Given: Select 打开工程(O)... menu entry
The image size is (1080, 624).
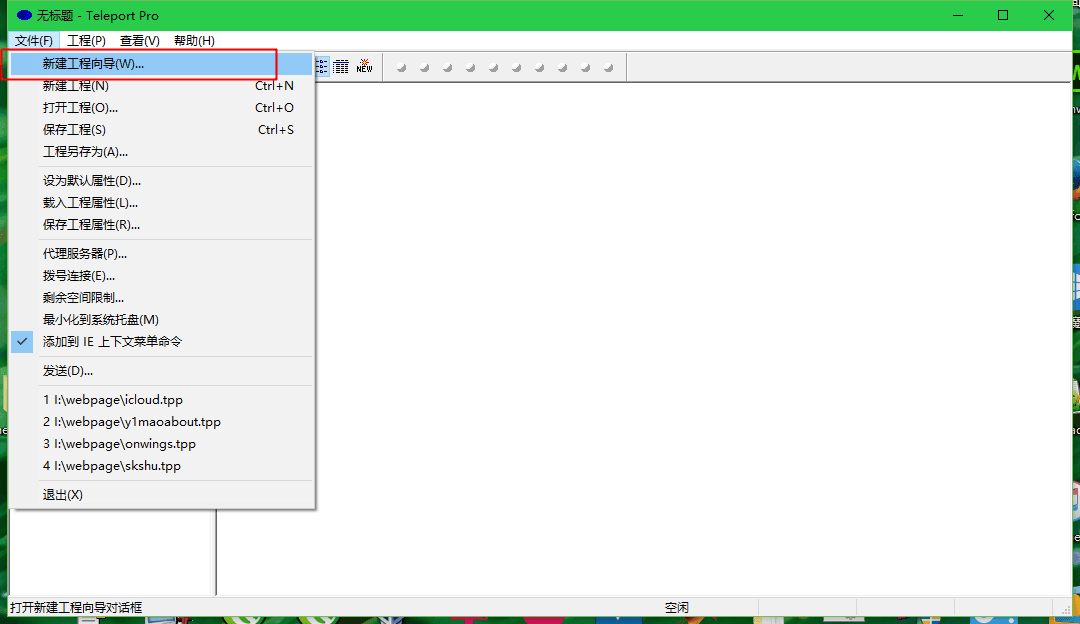Looking at the screenshot, I should [x=163, y=107].
